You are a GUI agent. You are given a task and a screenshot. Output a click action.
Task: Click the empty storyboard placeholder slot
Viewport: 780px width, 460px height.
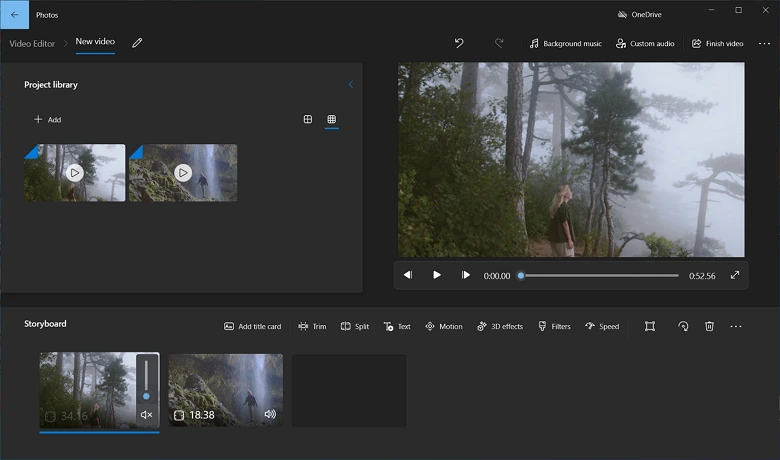click(349, 390)
